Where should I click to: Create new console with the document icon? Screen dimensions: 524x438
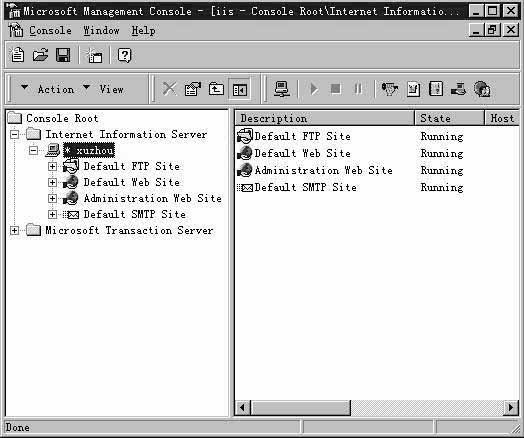[17, 55]
